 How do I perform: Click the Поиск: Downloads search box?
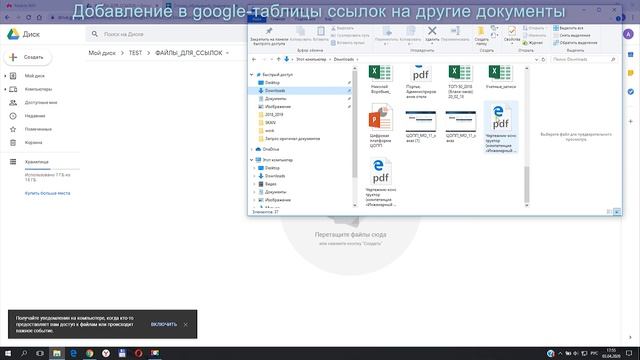pos(583,60)
